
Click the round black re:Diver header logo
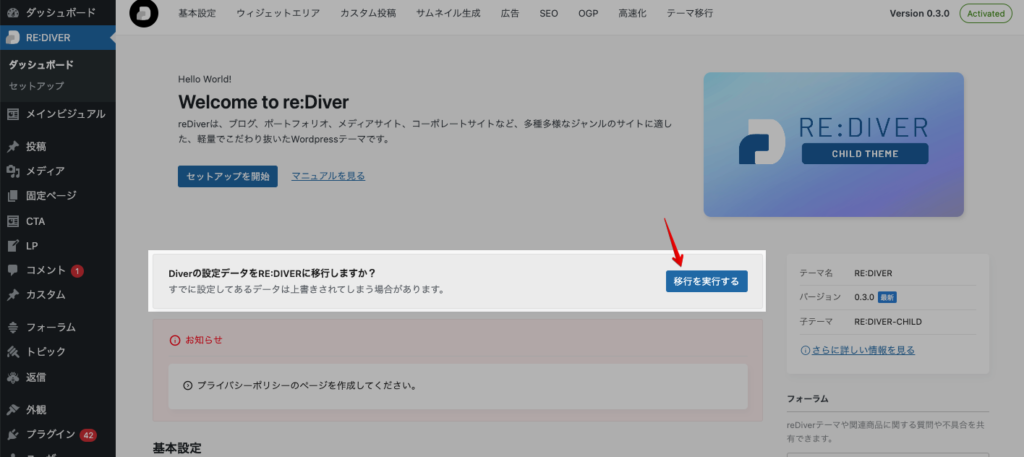click(144, 14)
